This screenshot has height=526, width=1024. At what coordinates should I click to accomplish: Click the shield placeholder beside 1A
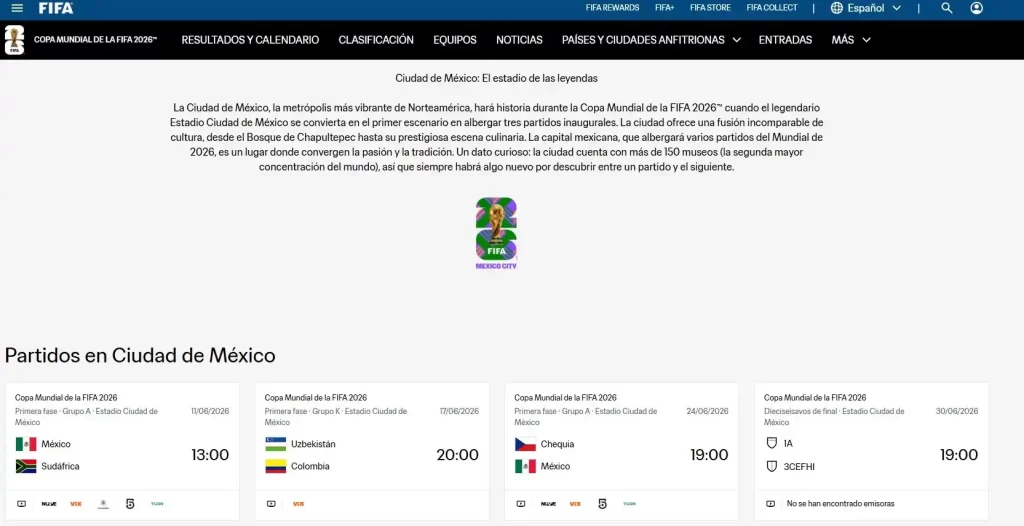pyautogui.click(x=771, y=443)
